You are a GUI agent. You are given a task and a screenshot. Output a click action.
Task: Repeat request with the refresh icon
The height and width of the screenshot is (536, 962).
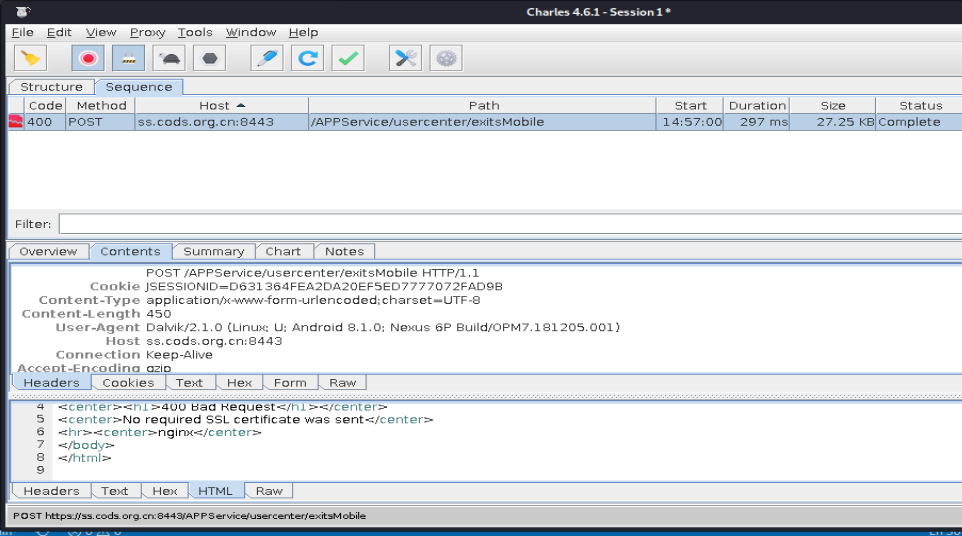(x=307, y=58)
